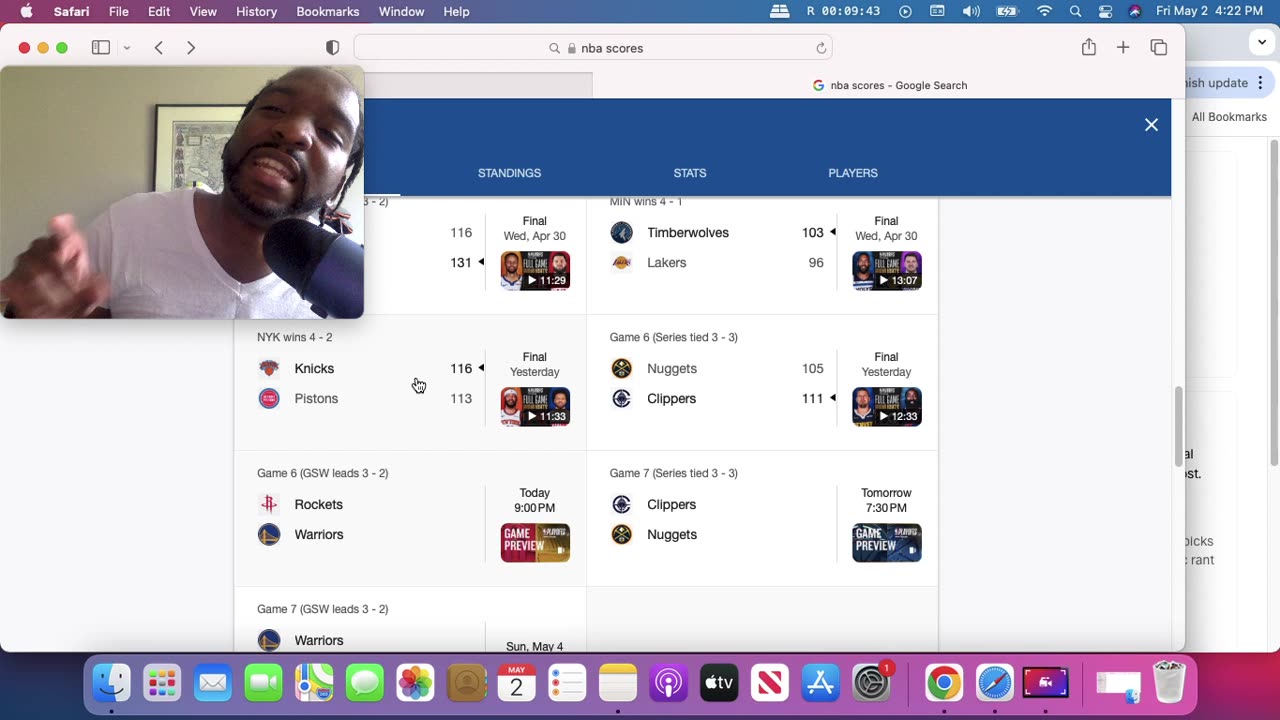
Task: Open the Edit menu
Action: (159, 11)
